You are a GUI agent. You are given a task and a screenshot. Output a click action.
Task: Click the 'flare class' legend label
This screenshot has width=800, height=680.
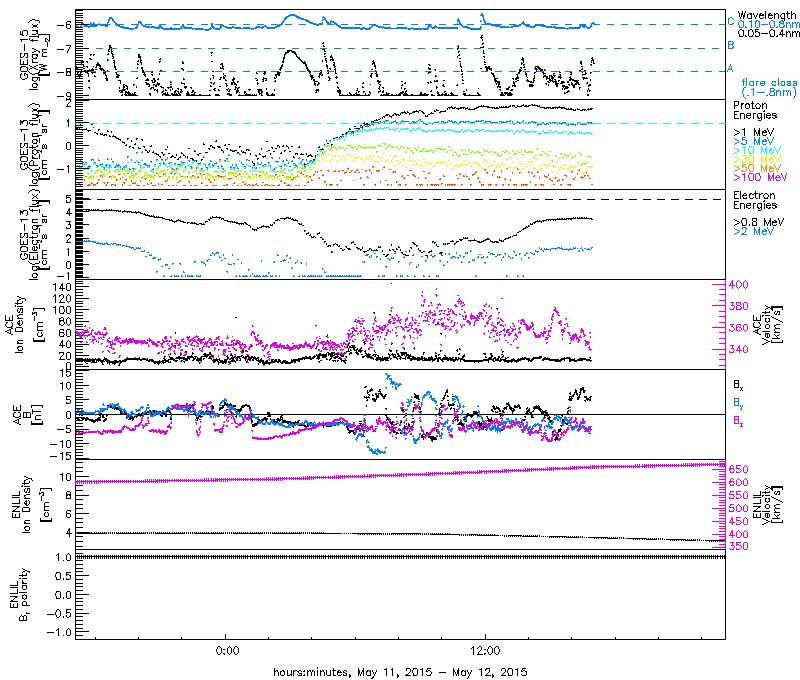(769, 82)
